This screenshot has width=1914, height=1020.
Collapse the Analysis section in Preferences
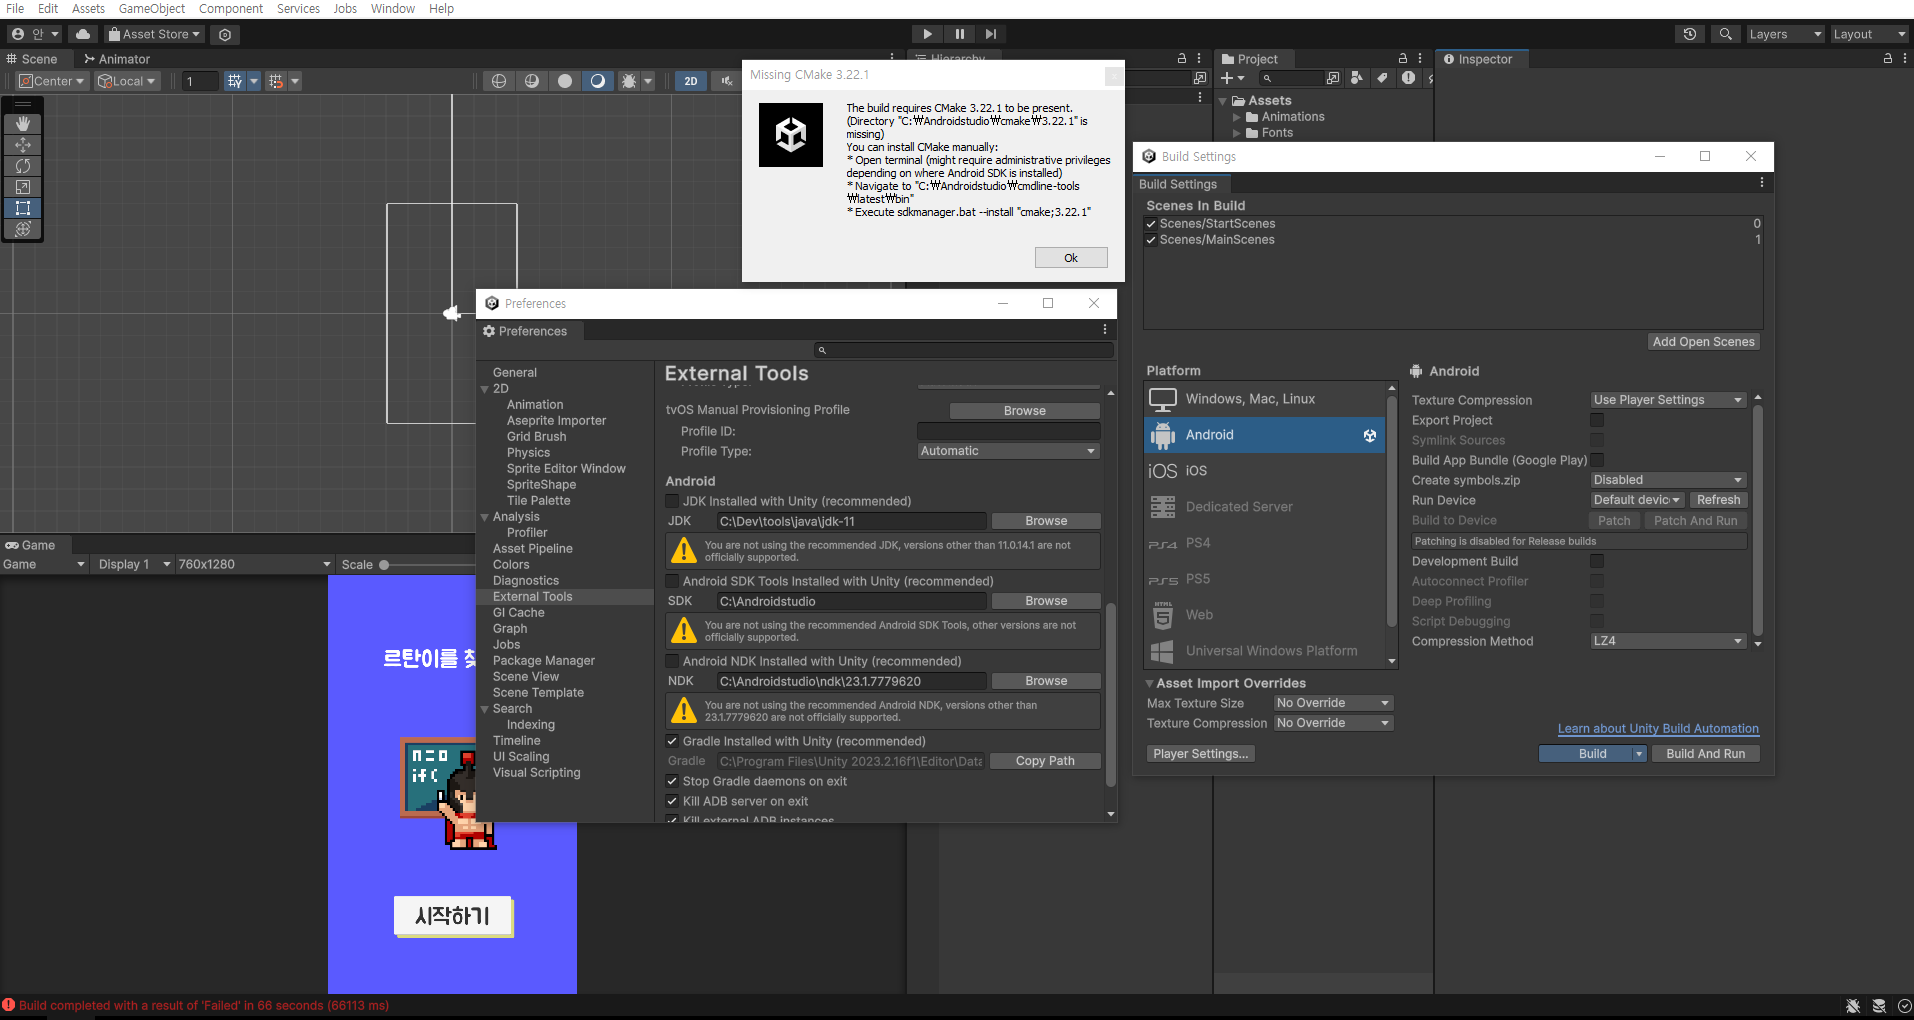click(x=485, y=517)
